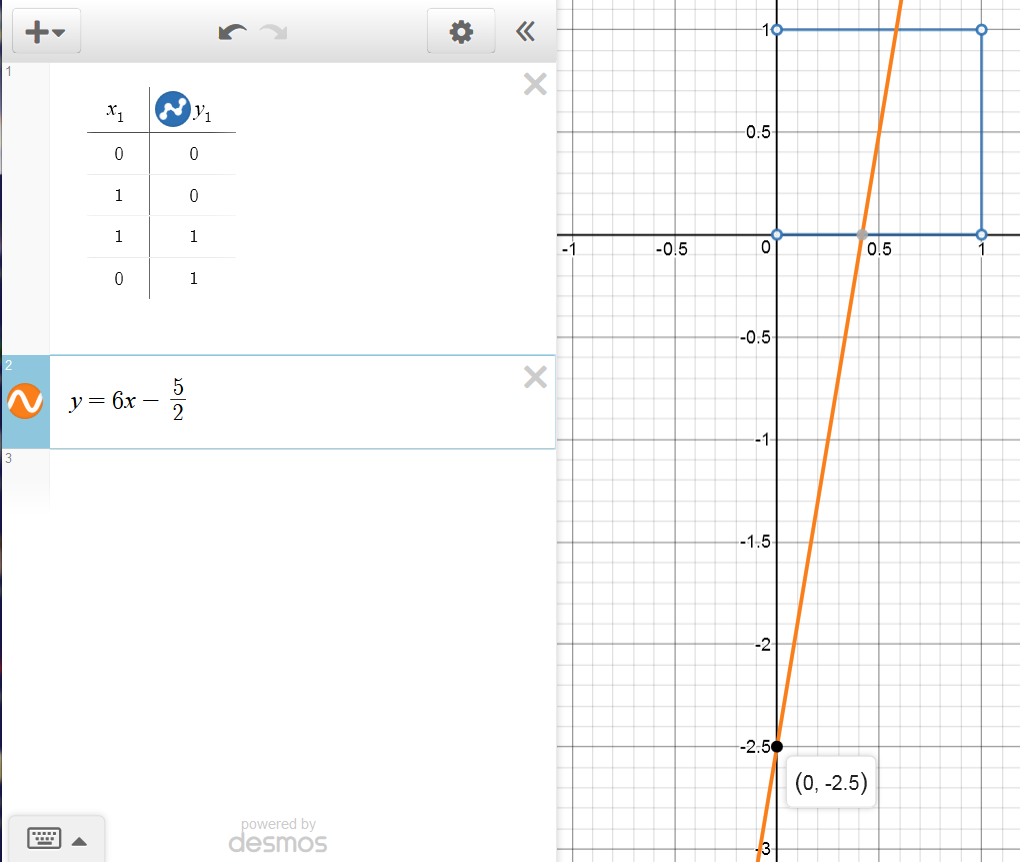This screenshot has height=862, width=1020.
Task: Delete the table in row 1
Action: 535,85
